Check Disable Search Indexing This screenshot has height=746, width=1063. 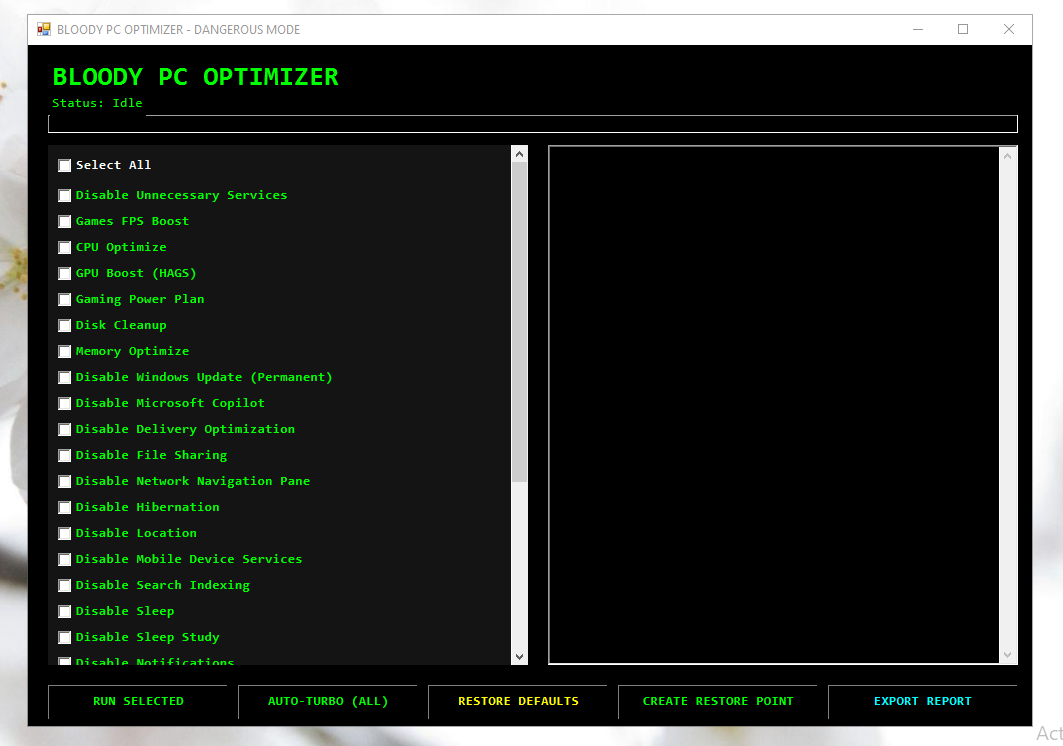pyautogui.click(x=65, y=585)
